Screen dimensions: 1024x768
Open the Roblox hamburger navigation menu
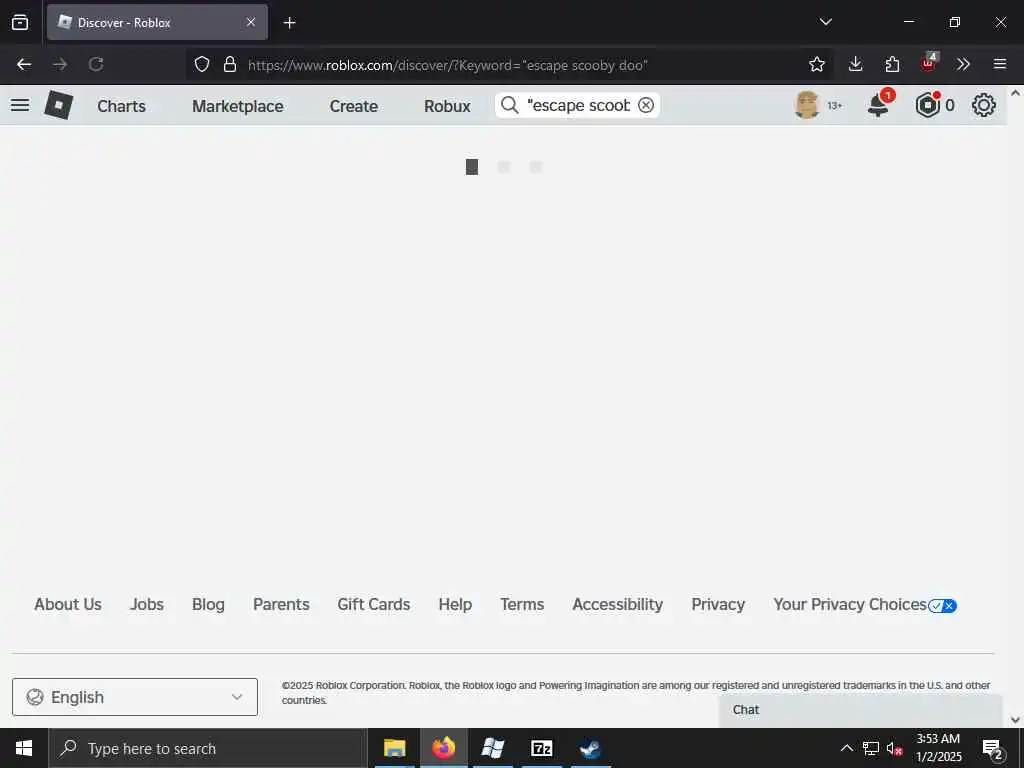pos(20,105)
